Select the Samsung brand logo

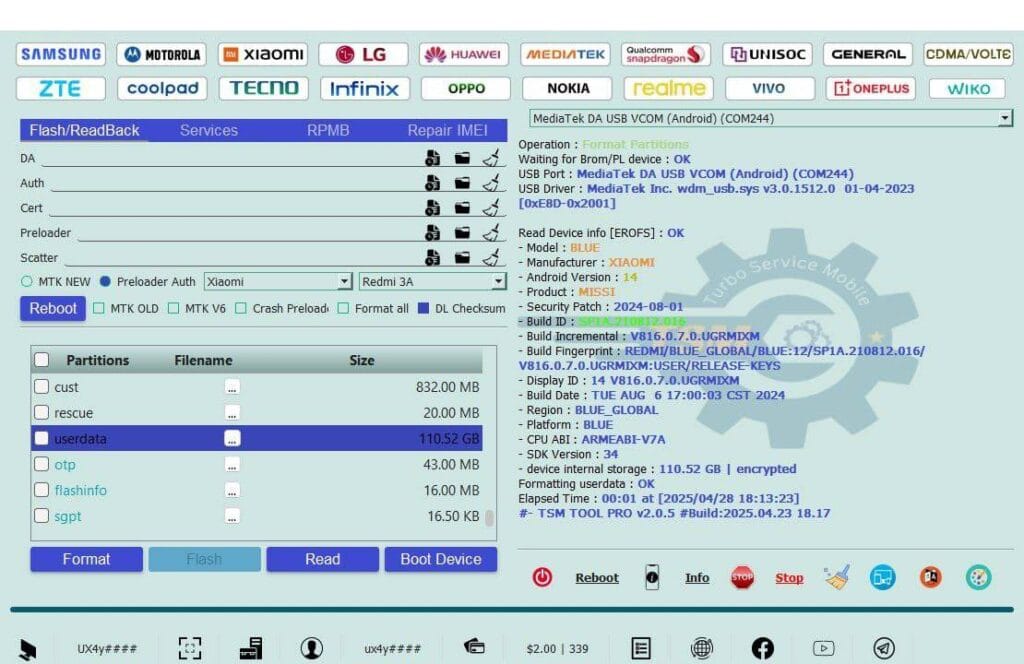tap(61, 54)
